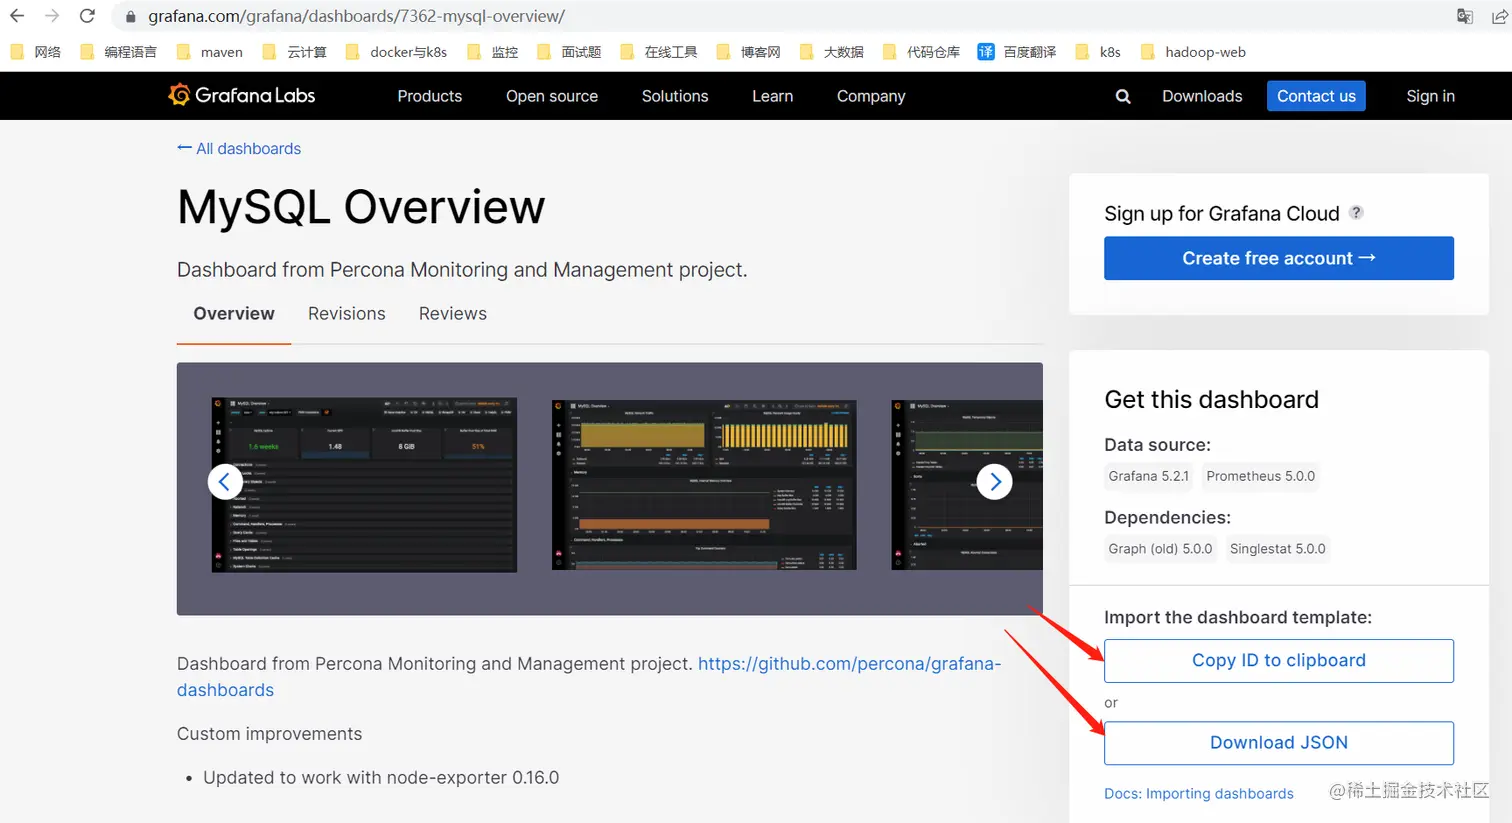Open the hadoop-web bookmarks folder

[1193, 52]
